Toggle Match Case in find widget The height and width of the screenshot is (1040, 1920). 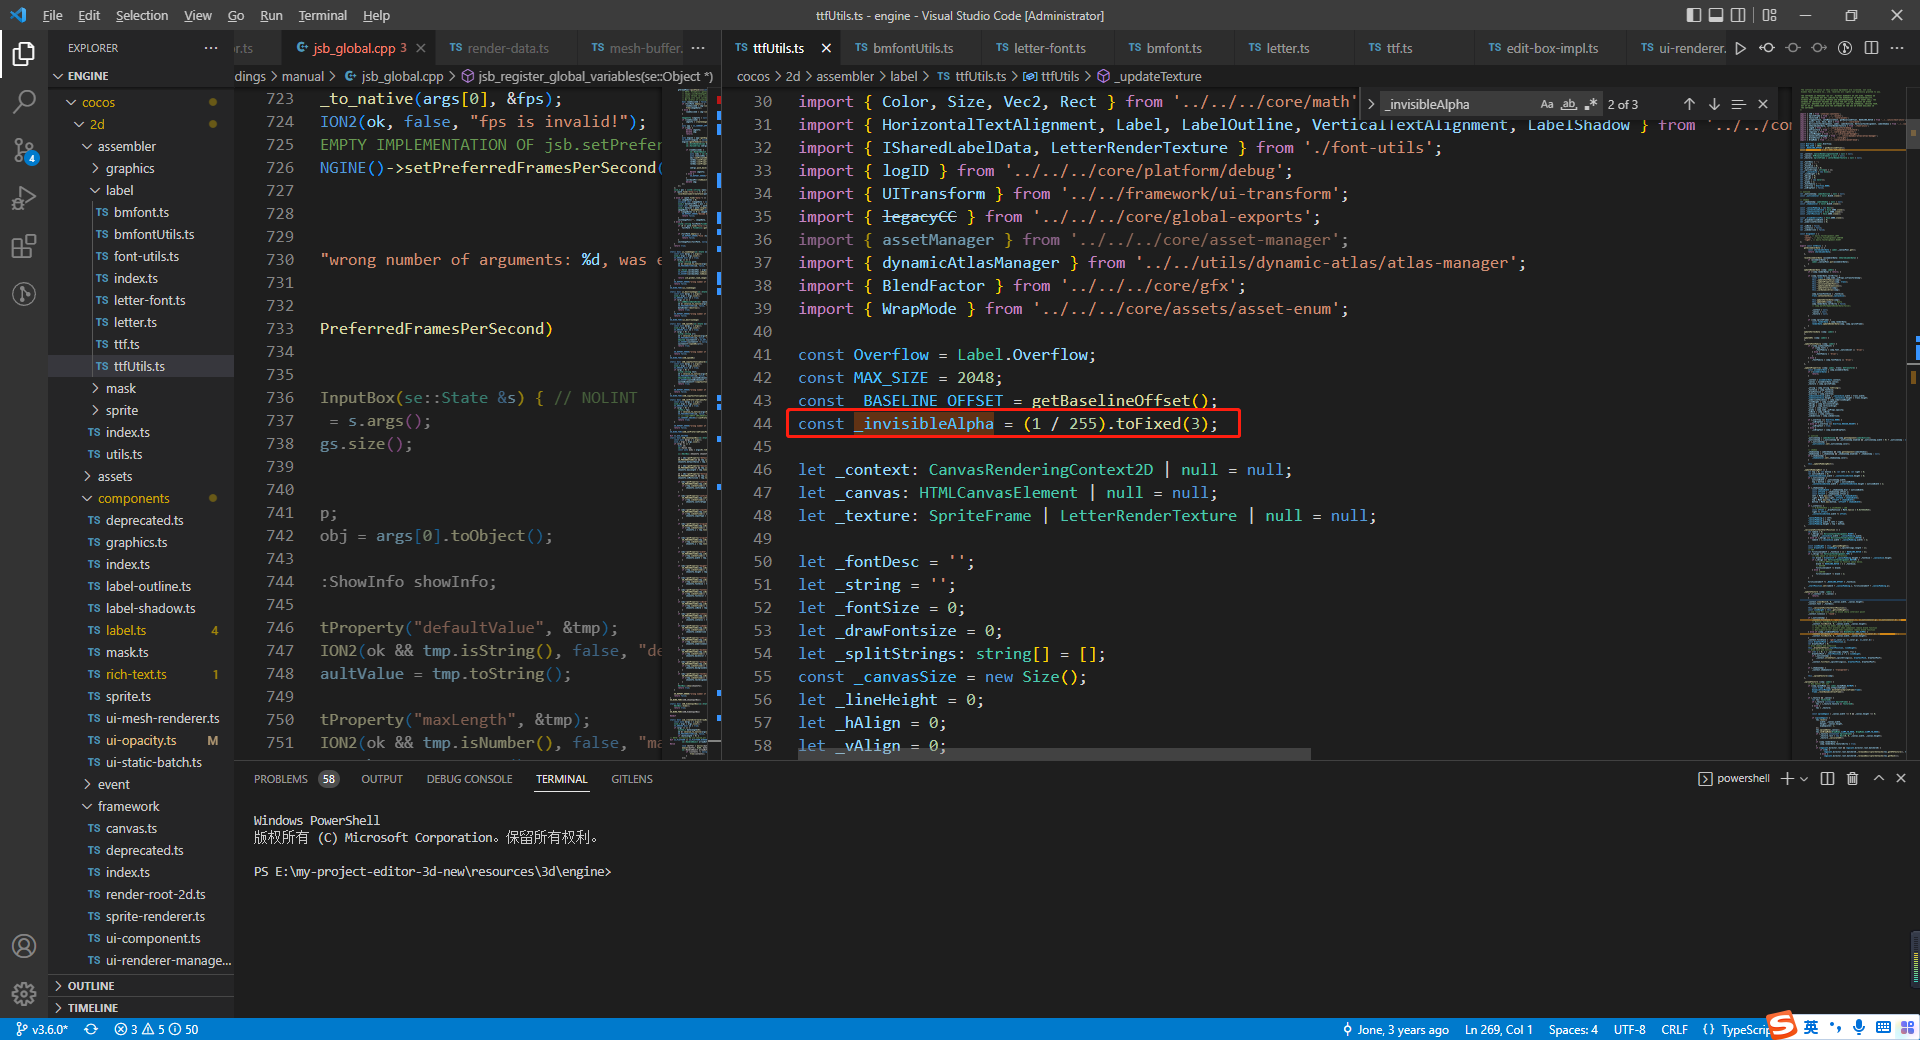(x=1547, y=104)
